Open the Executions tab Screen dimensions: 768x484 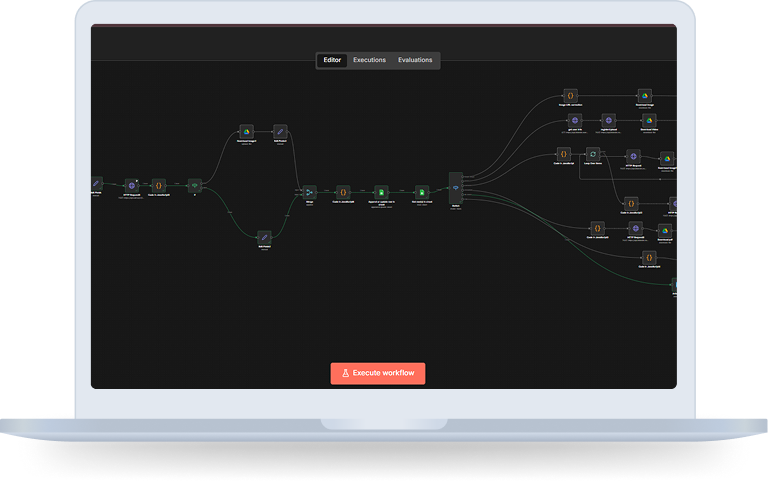pos(369,60)
